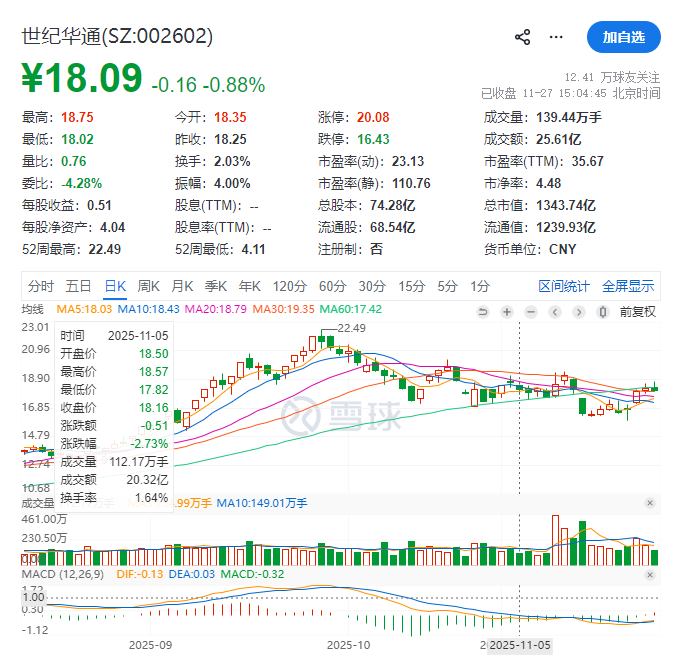The image size is (681, 657).
Task: Click the 加自选 button
Action: click(x=623, y=37)
